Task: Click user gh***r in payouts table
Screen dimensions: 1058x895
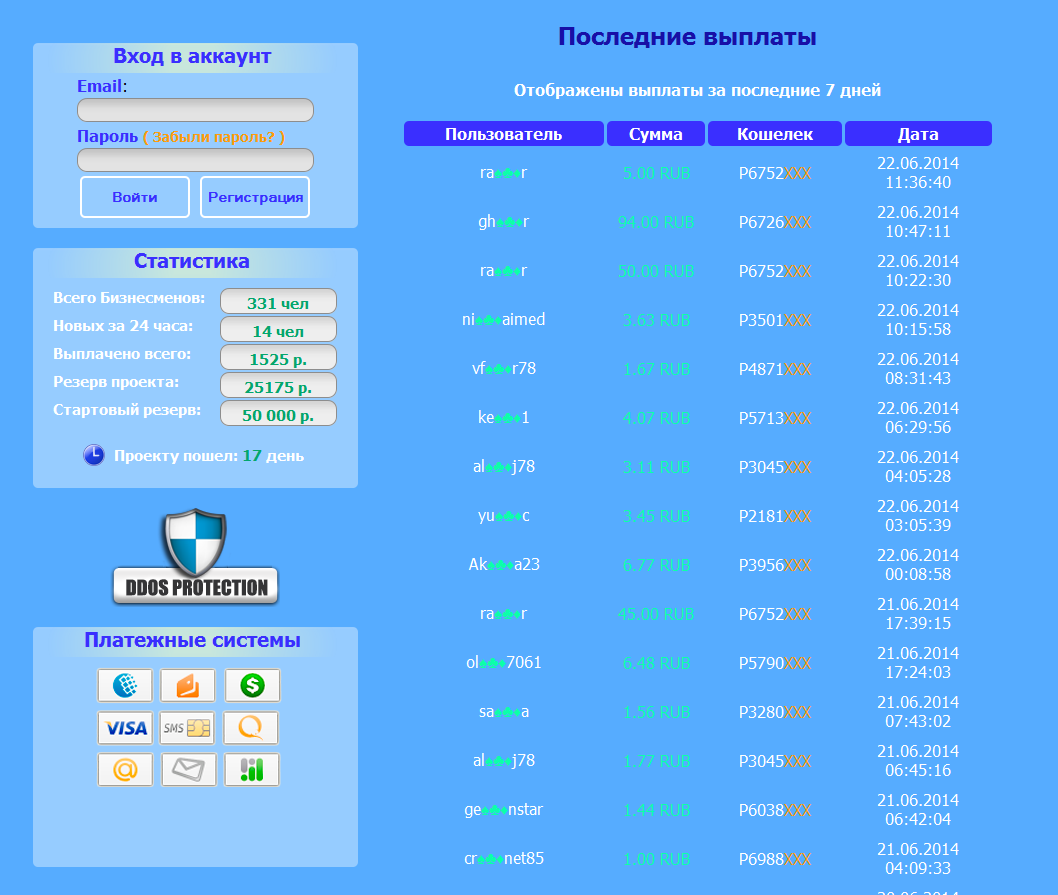Action: [503, 221]
